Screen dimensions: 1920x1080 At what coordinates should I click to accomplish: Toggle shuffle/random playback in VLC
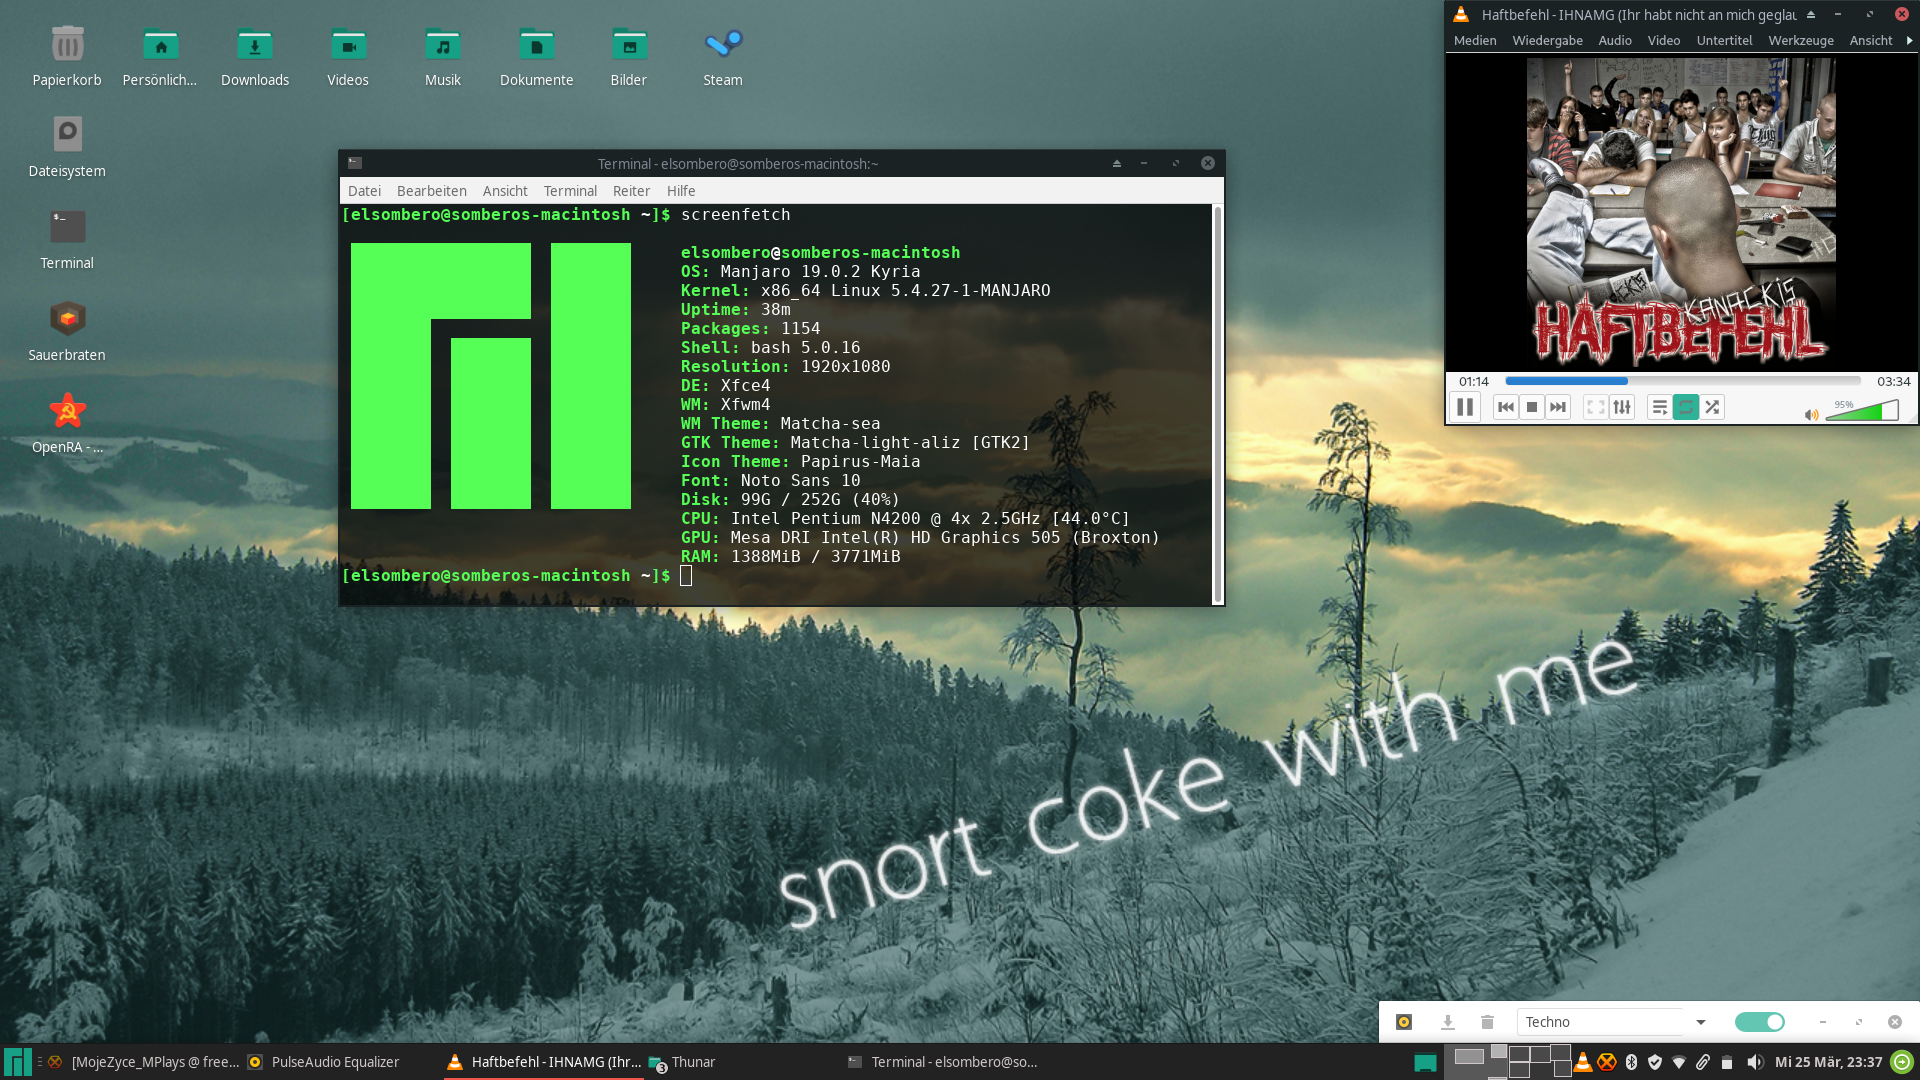(1712, 407)
